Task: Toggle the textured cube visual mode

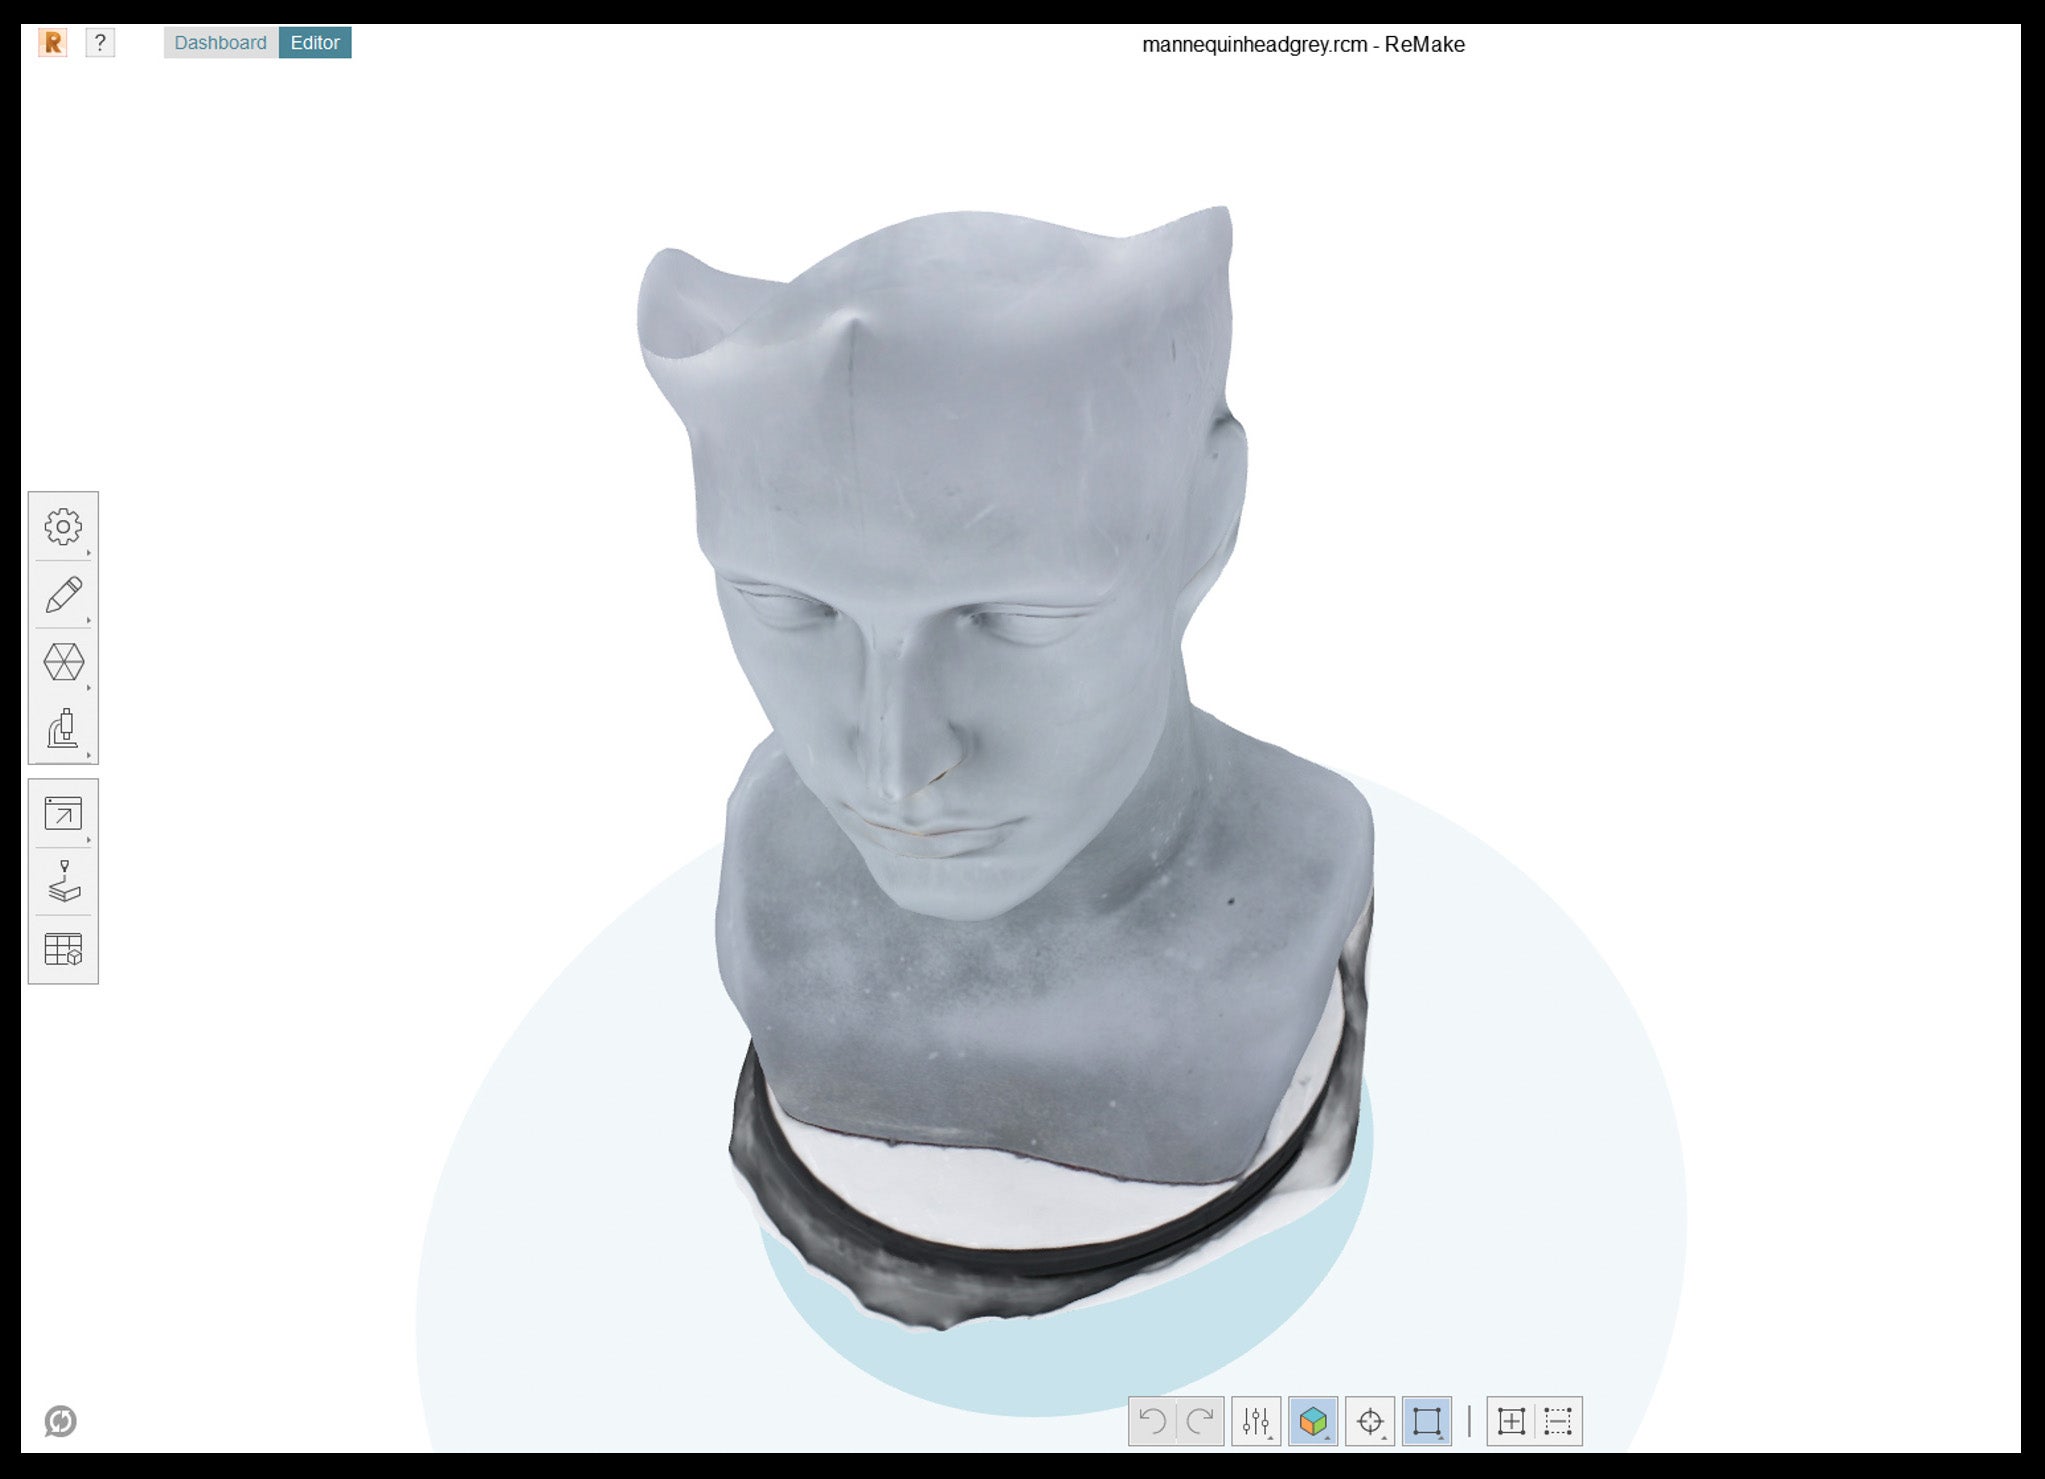Action: point(1313,1421)
